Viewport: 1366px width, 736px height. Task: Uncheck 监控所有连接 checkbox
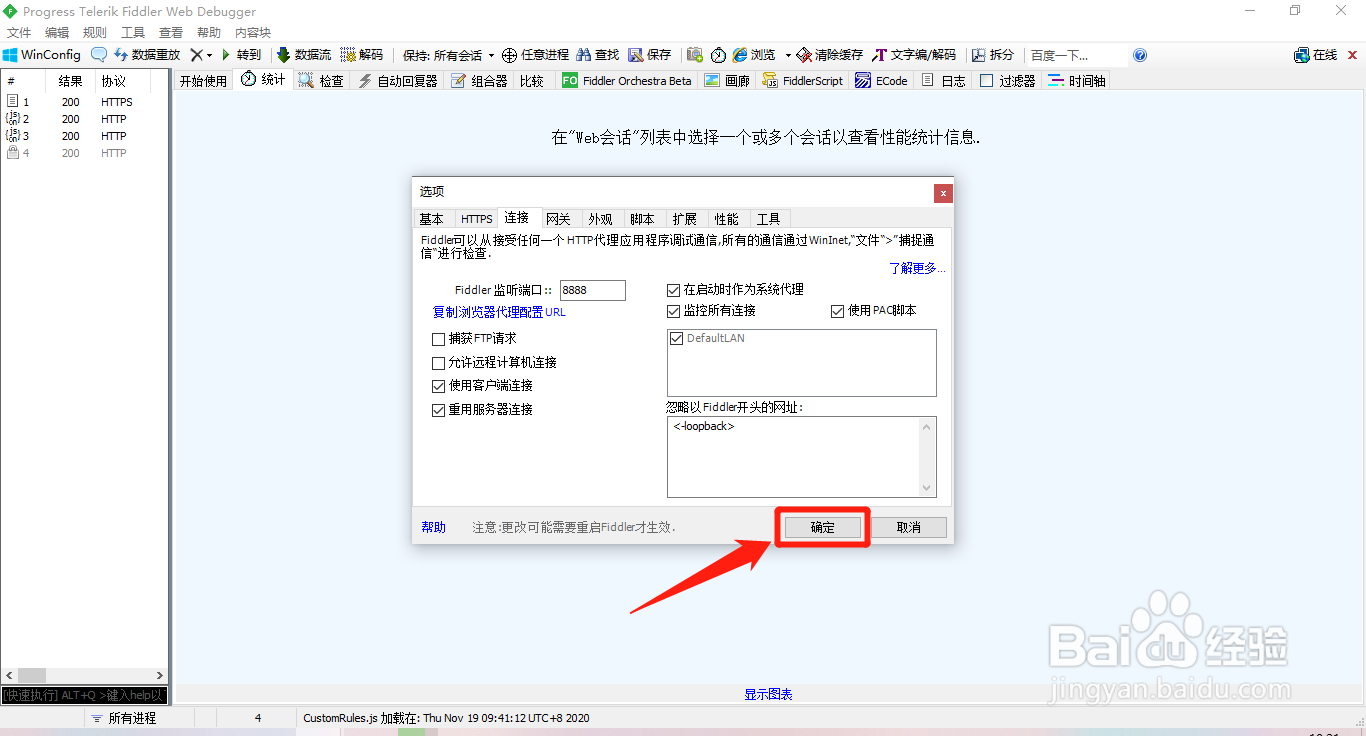tap(674, 311)
